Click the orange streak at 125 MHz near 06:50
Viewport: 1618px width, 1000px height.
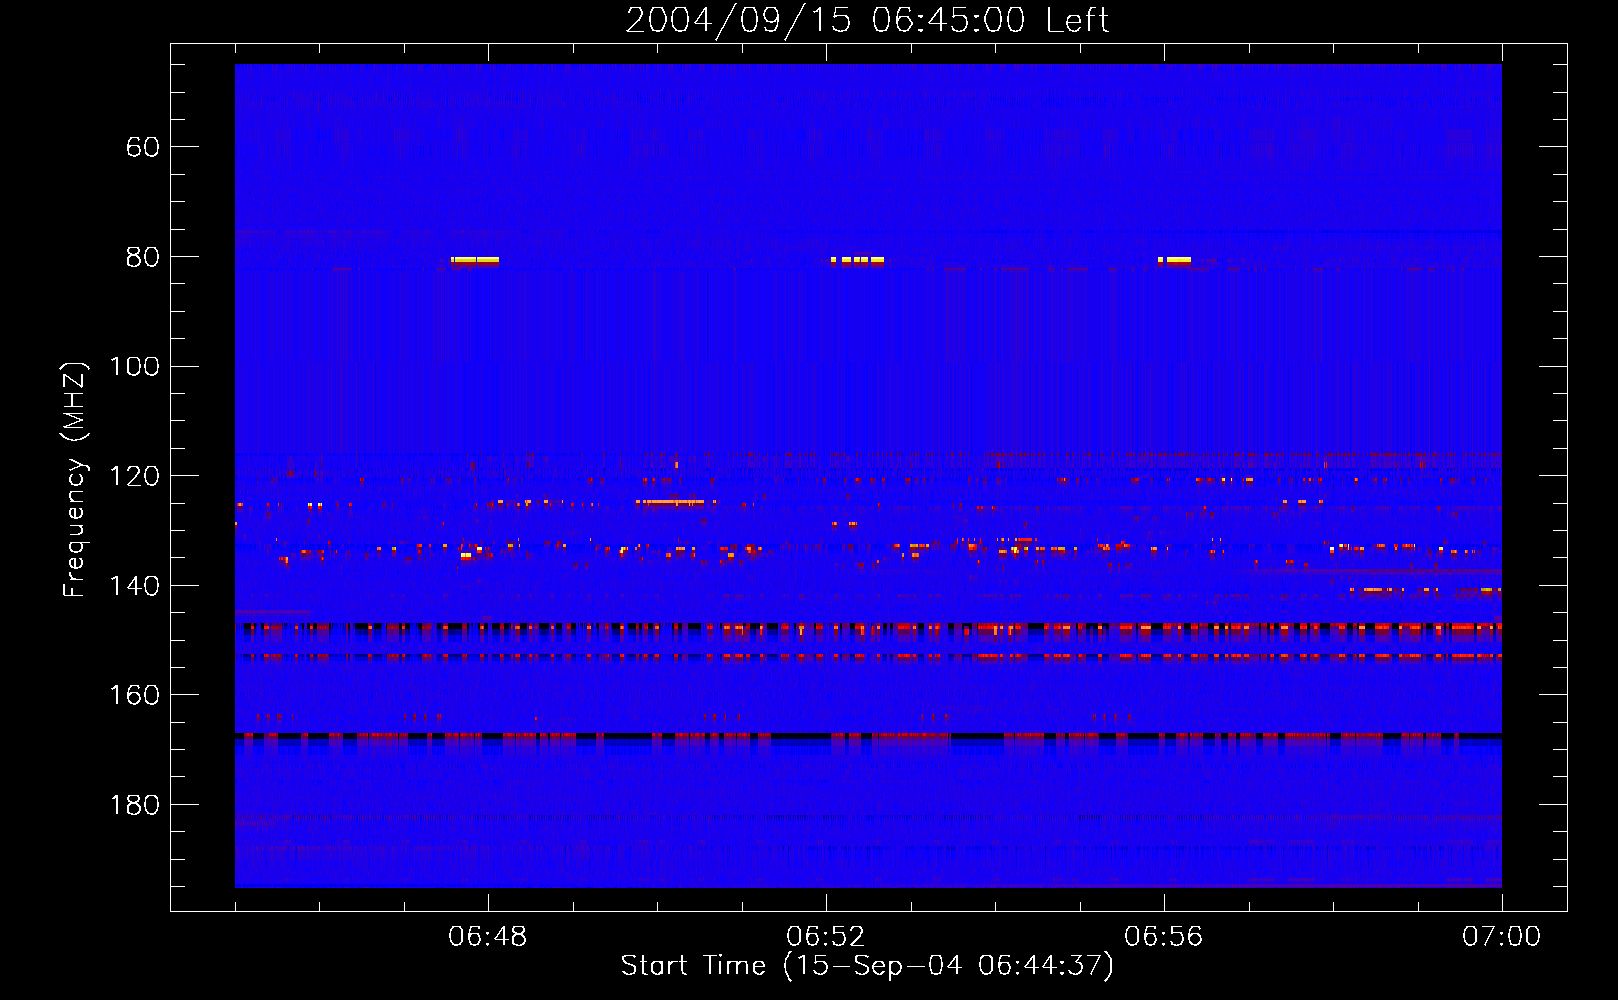pyautogui.click(x=676, y=502)
